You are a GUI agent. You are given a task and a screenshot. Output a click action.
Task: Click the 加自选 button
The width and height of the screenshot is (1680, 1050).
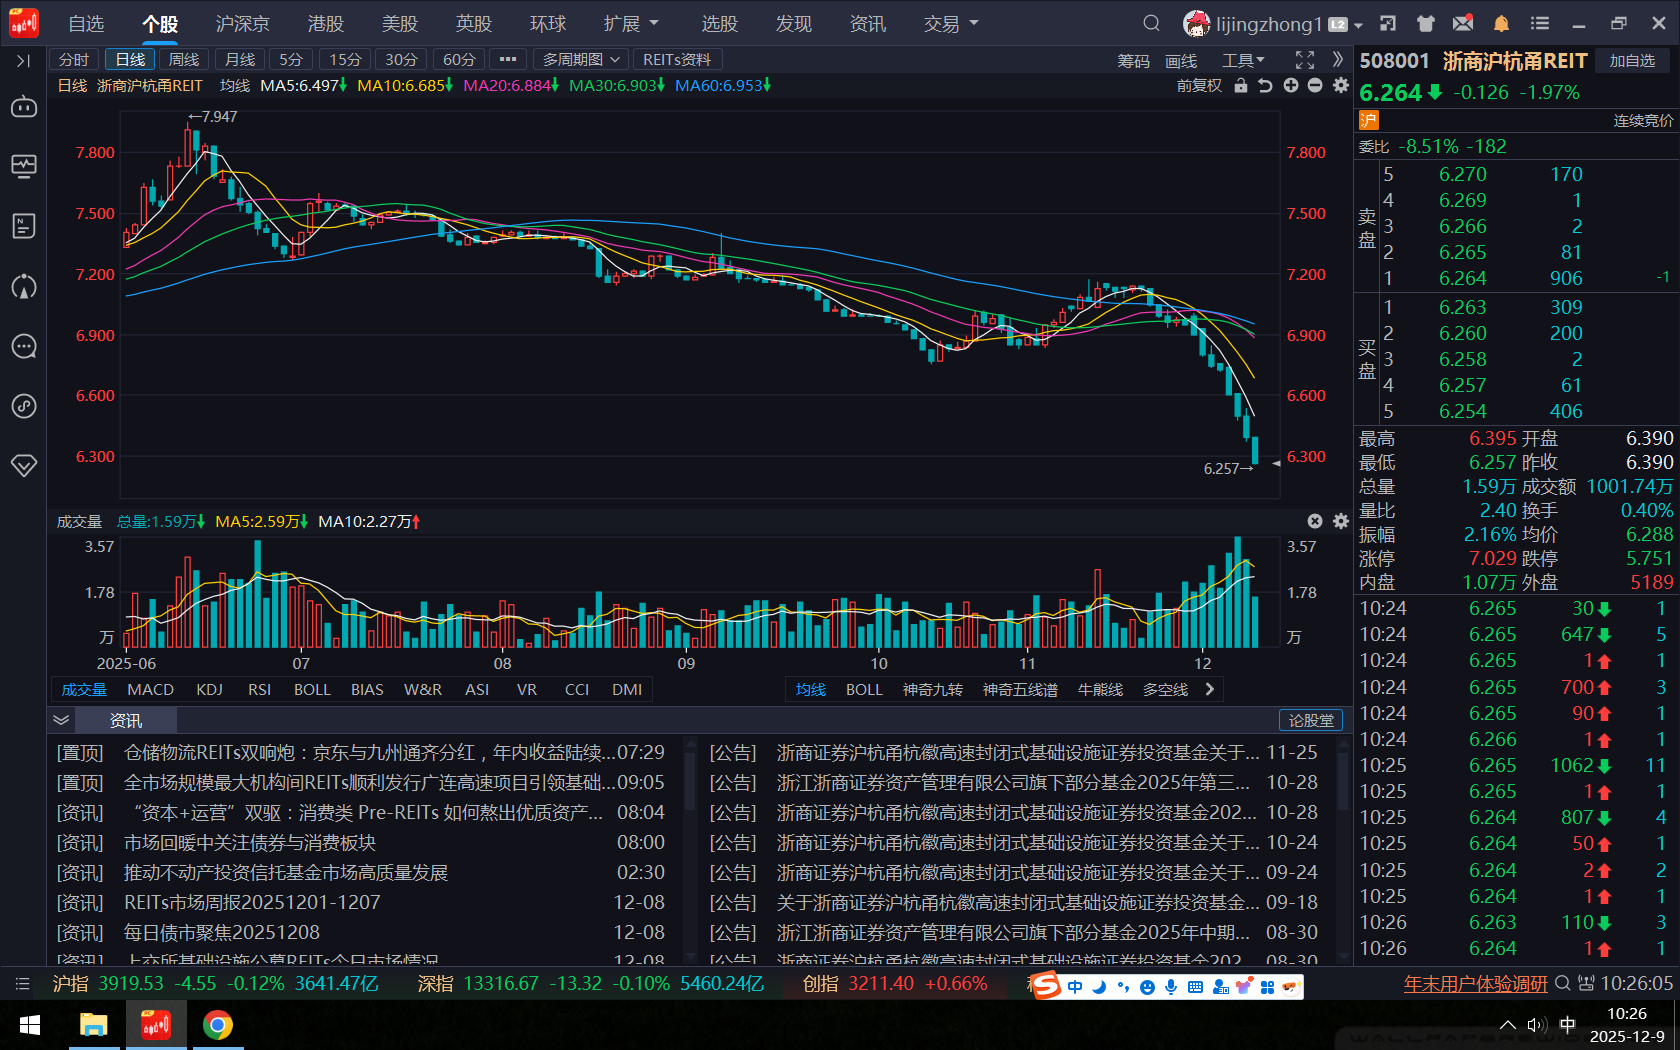pyautogui.click(x=1632, y=61)
